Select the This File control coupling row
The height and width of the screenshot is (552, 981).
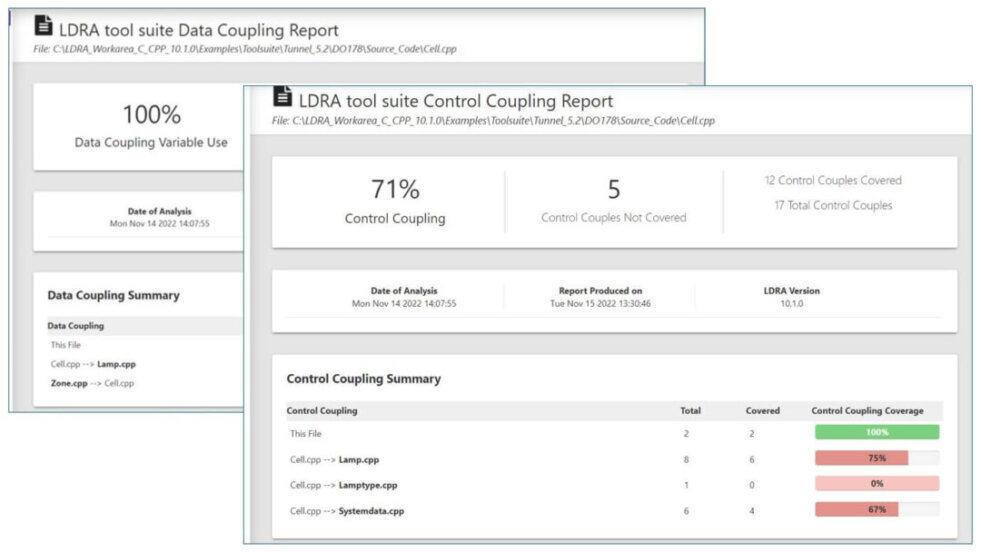pos(614,433)
